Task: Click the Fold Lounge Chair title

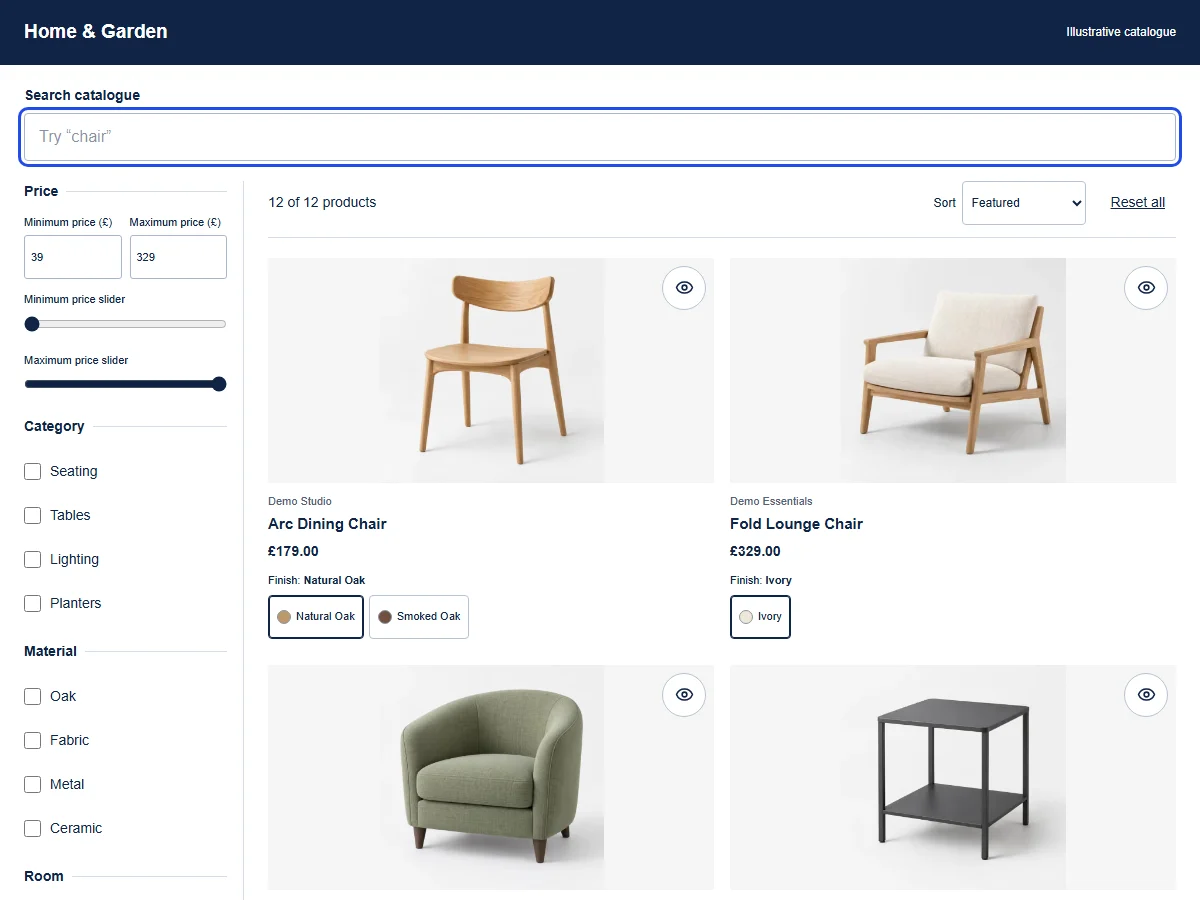Action: [796, 524]
